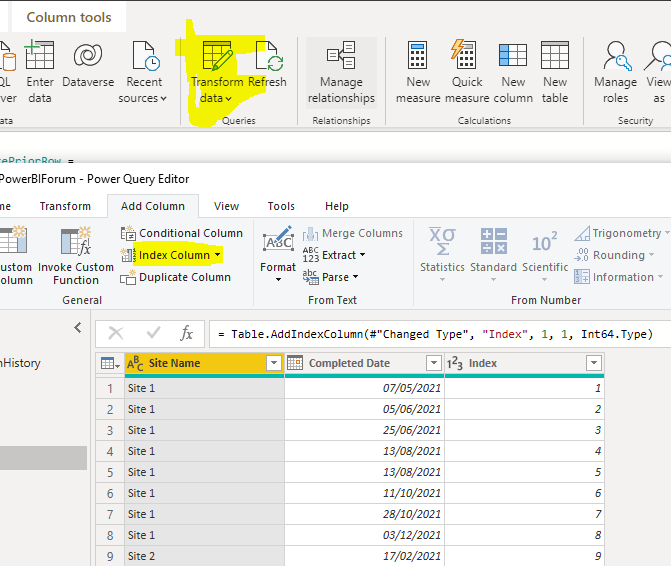Open the Information dropdown
The image size is (671, 566).
click(x=618, y=277)
